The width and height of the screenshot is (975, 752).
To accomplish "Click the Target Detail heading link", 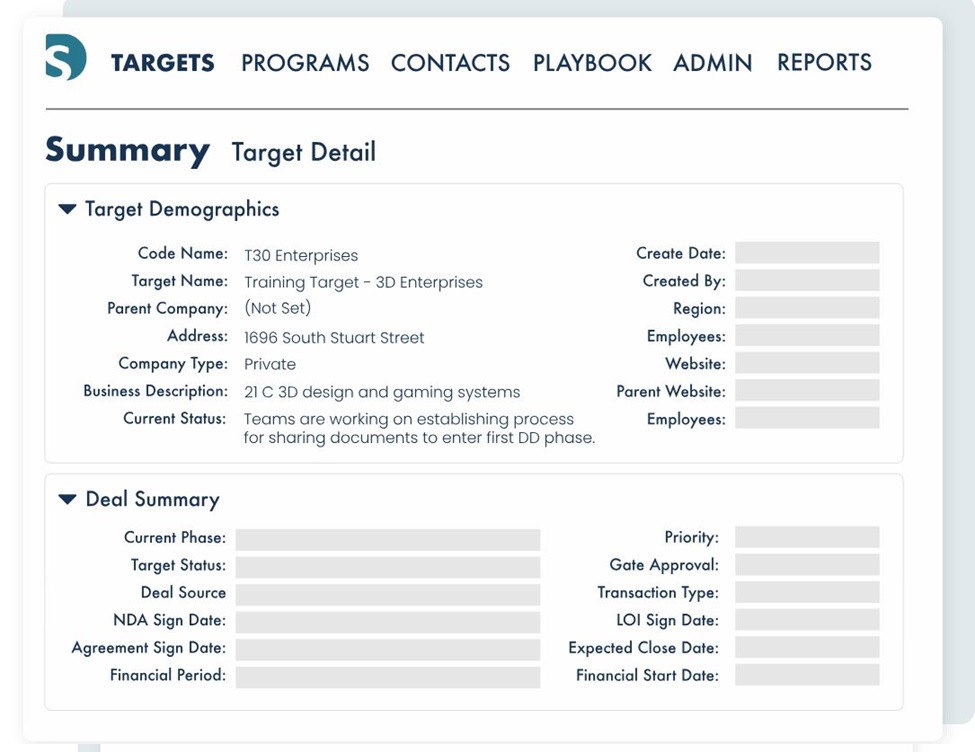I will (x=303, y=152).
